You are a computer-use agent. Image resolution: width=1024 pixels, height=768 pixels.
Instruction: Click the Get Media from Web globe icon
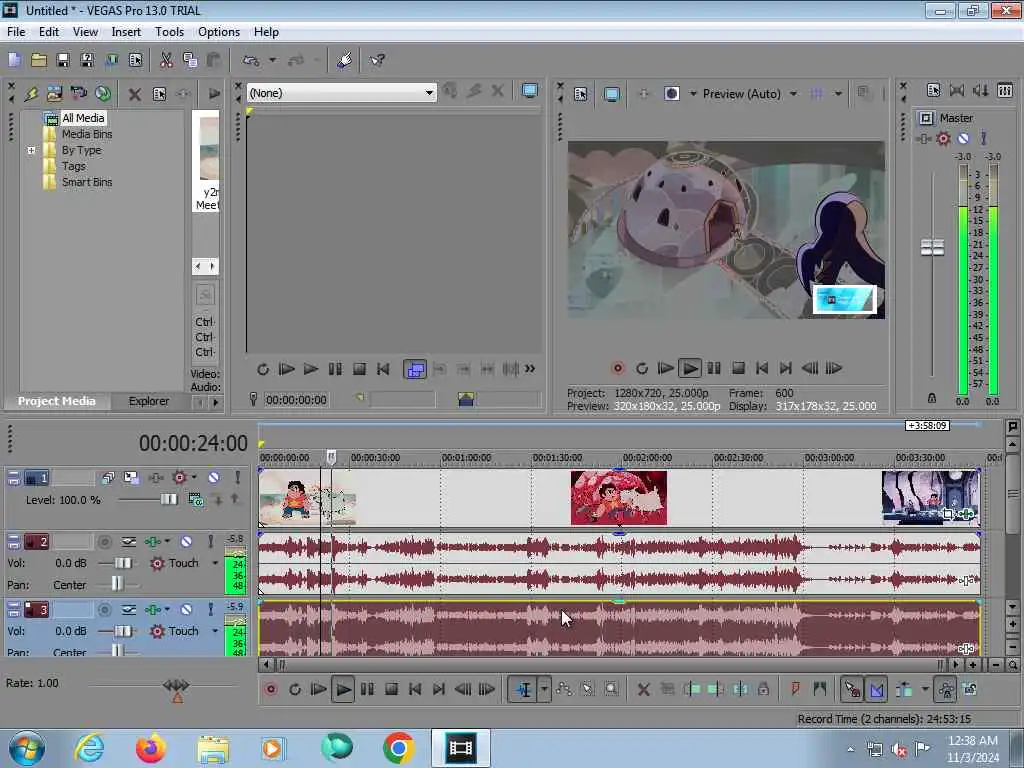tap(103, 93)
